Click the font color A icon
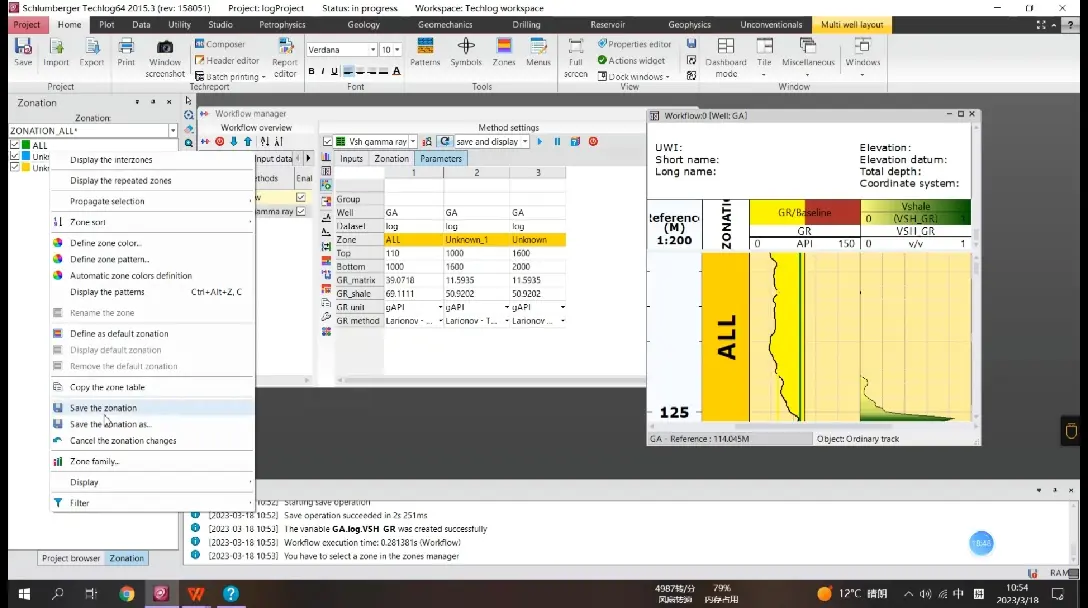Screen dimensions: 1088x608 pyautogui.click(x=396, y=71)
